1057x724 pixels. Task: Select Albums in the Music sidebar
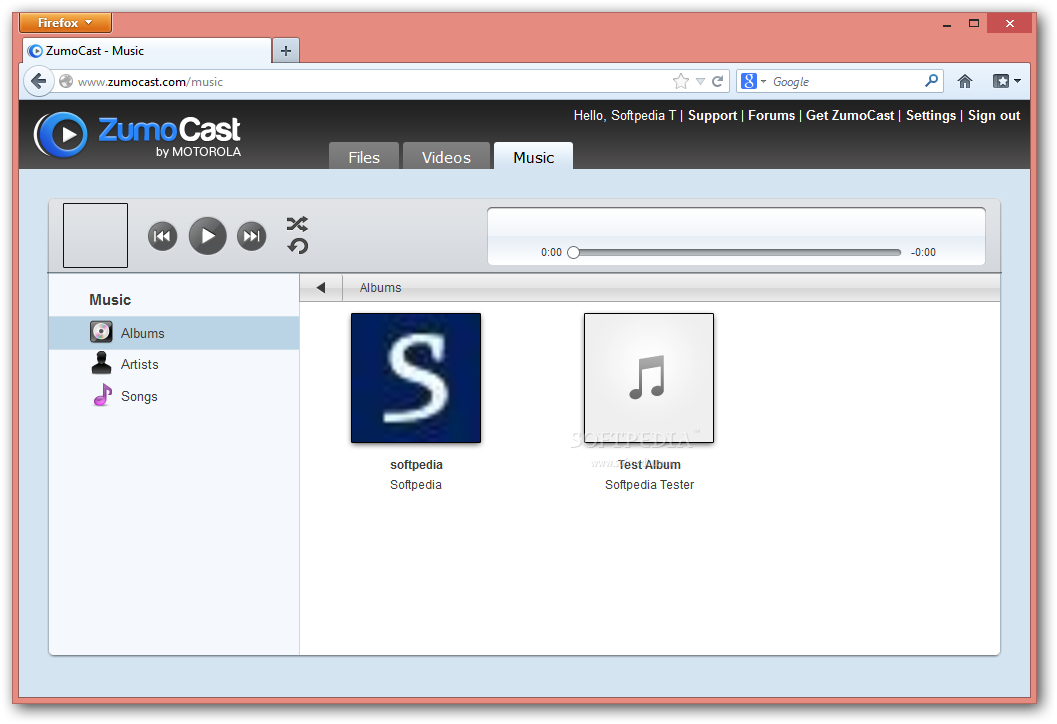tap(174, 333)
